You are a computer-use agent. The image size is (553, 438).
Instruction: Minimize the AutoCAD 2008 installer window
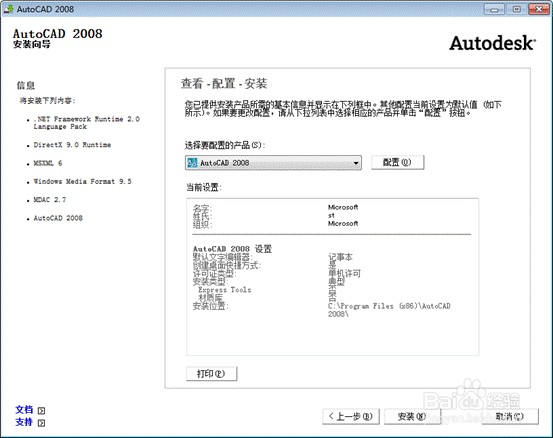494,9
